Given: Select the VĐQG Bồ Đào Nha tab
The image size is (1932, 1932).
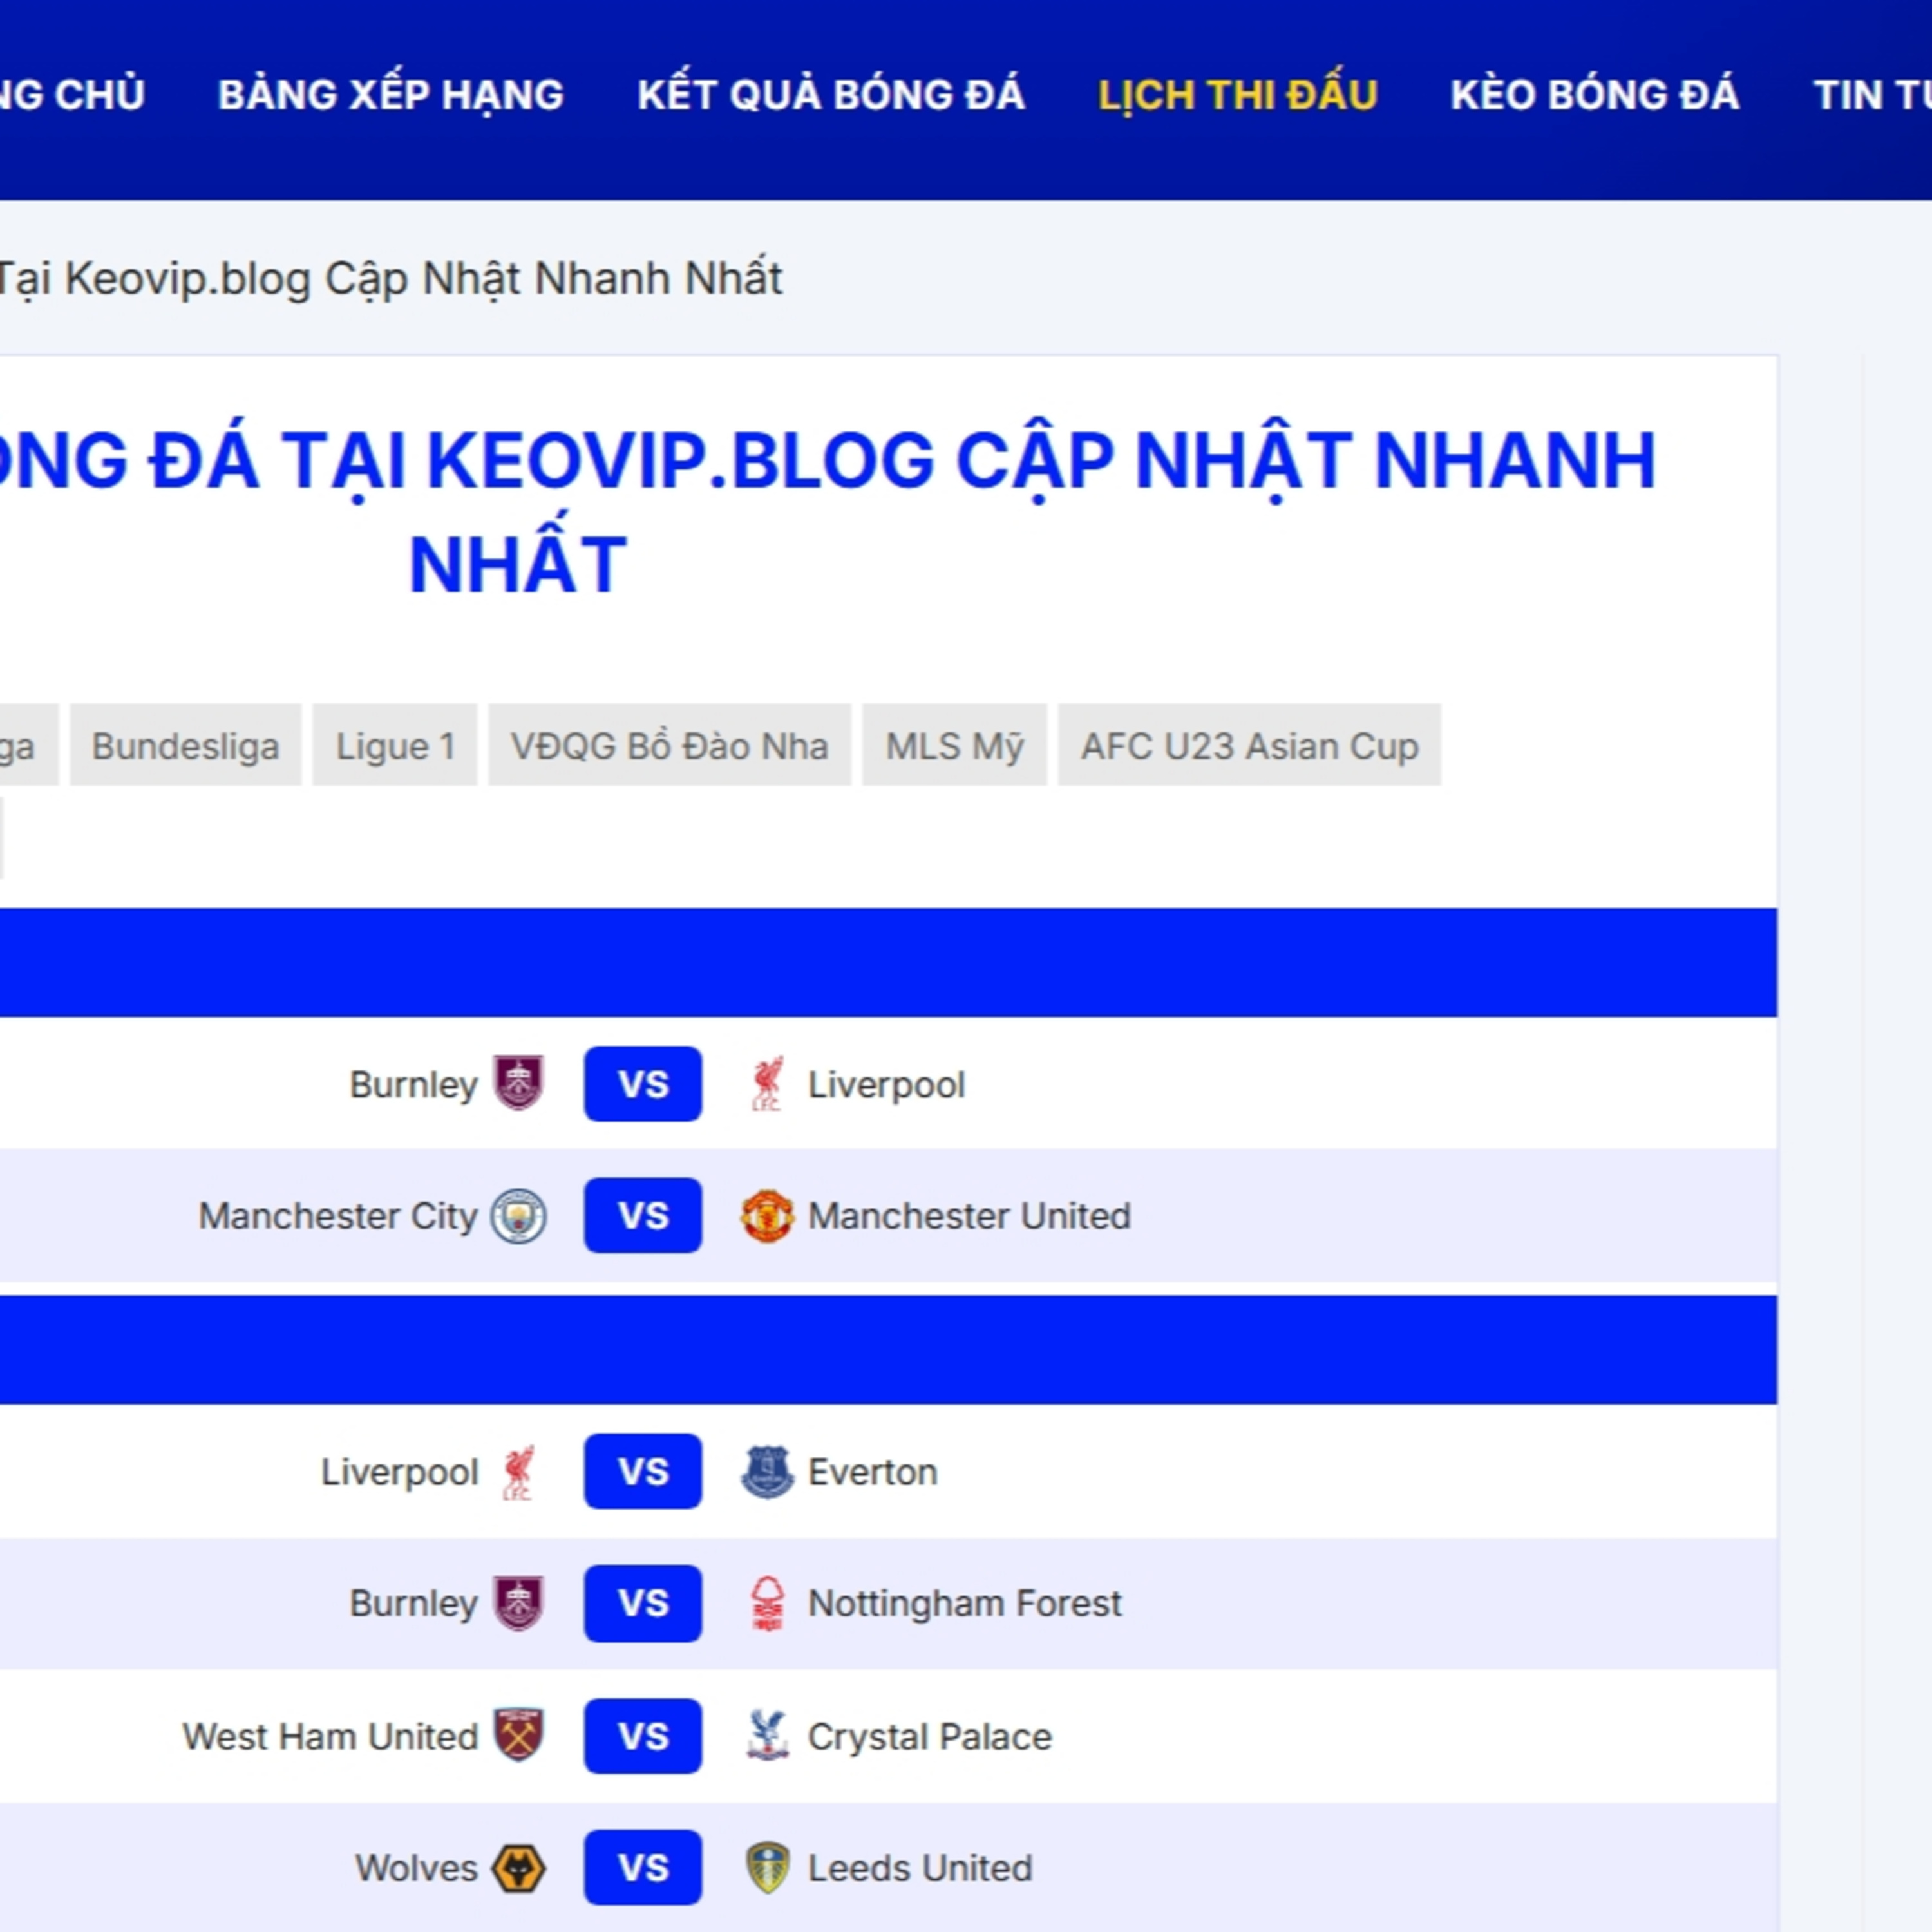Looking at the screenshot, I should [669, 745].
